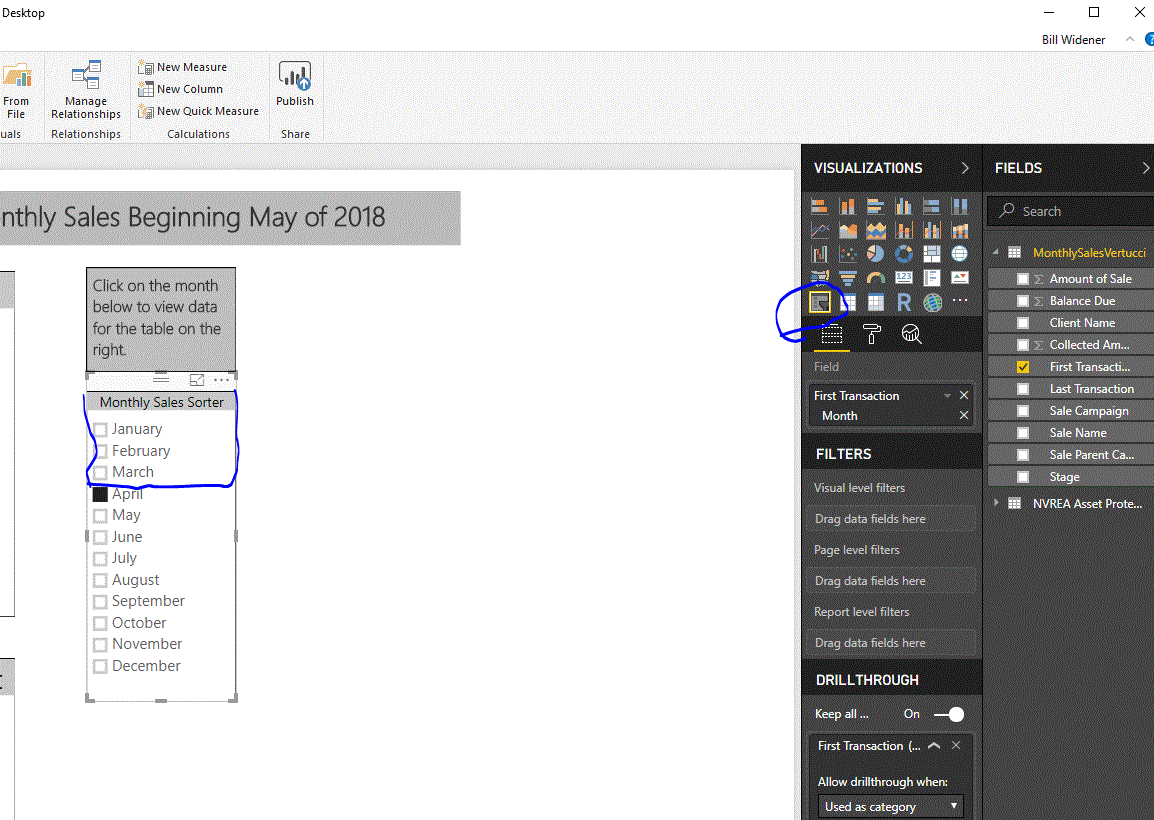Open the slicer's More options ellipsis

[x=222, y=380]
